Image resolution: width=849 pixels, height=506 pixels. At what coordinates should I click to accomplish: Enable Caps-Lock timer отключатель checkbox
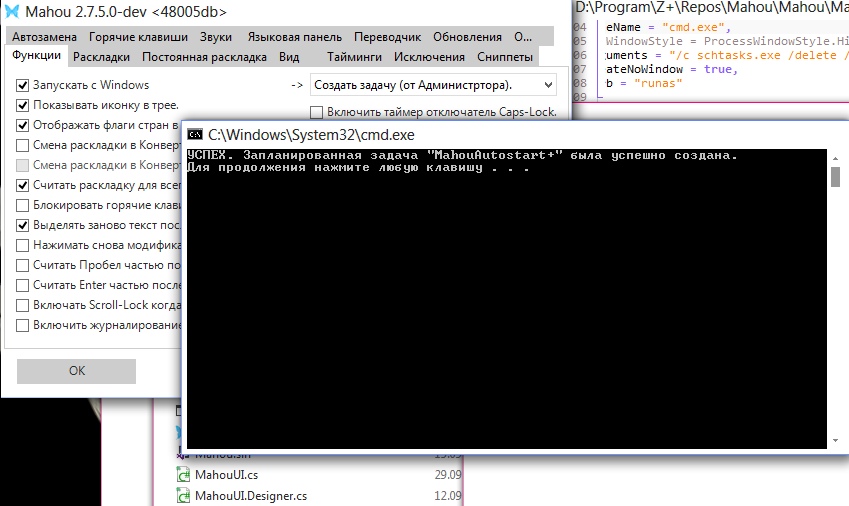click(x=316, y=112)
